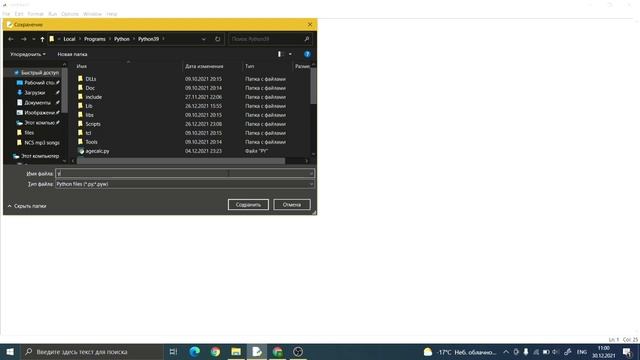The height and width of the screenshot is (360, 640).
Task: Click the Отмена button
Action: point(292,204)
